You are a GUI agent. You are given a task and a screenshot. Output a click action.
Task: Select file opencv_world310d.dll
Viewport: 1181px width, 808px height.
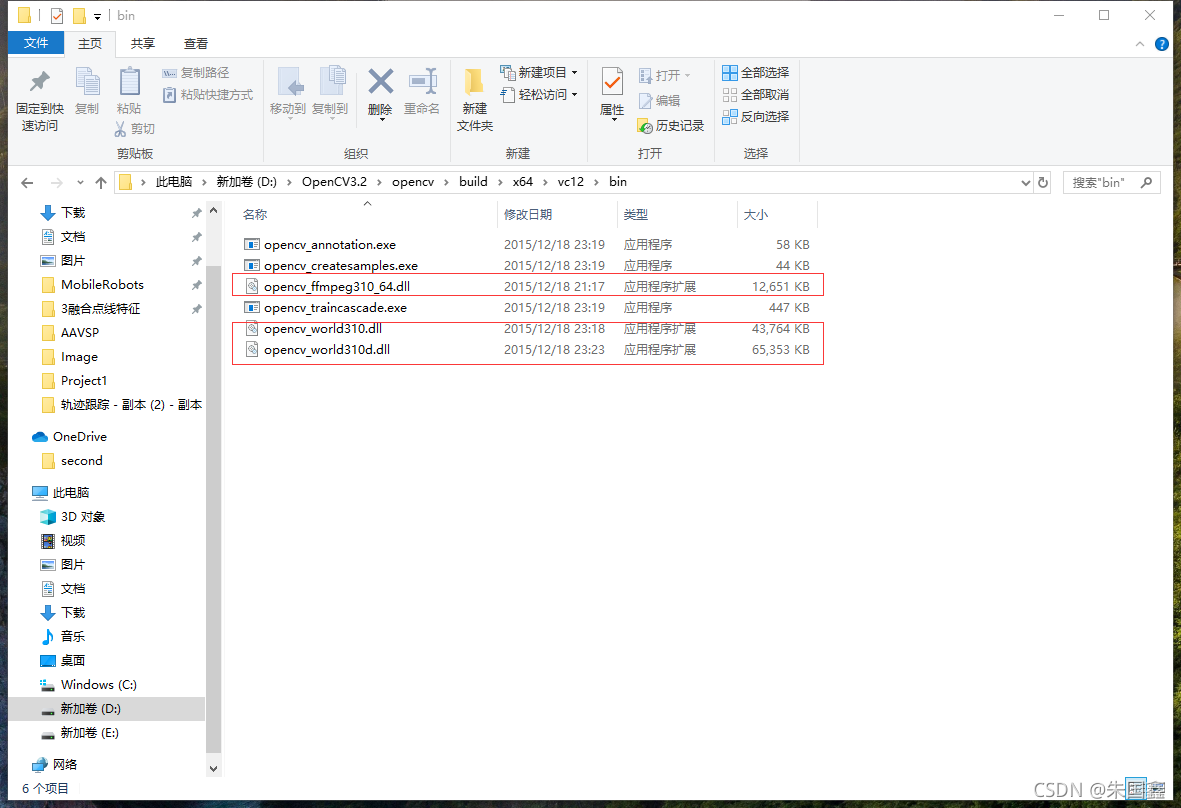pos(327,350)
